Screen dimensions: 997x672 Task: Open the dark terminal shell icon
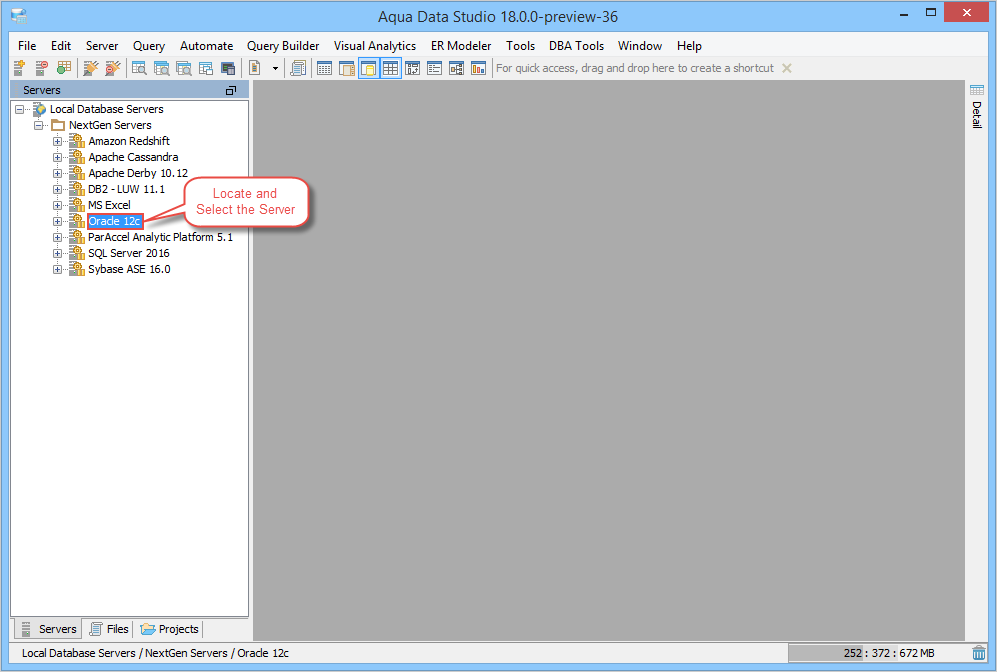coord(228,68)
